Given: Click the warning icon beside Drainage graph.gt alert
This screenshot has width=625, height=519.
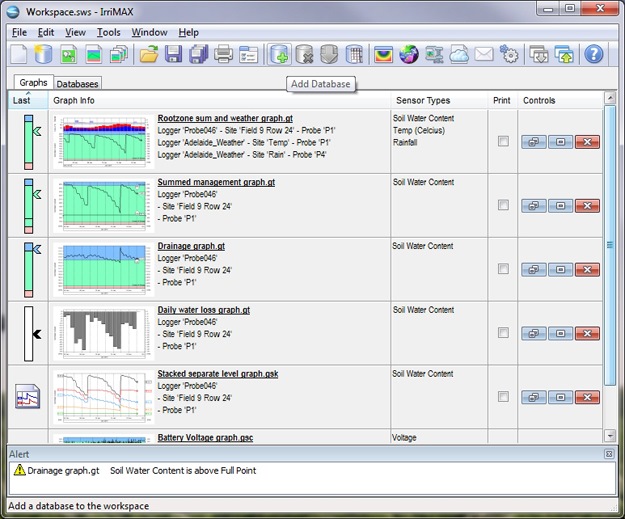Looking at the screenshot, I should [19, 470].
